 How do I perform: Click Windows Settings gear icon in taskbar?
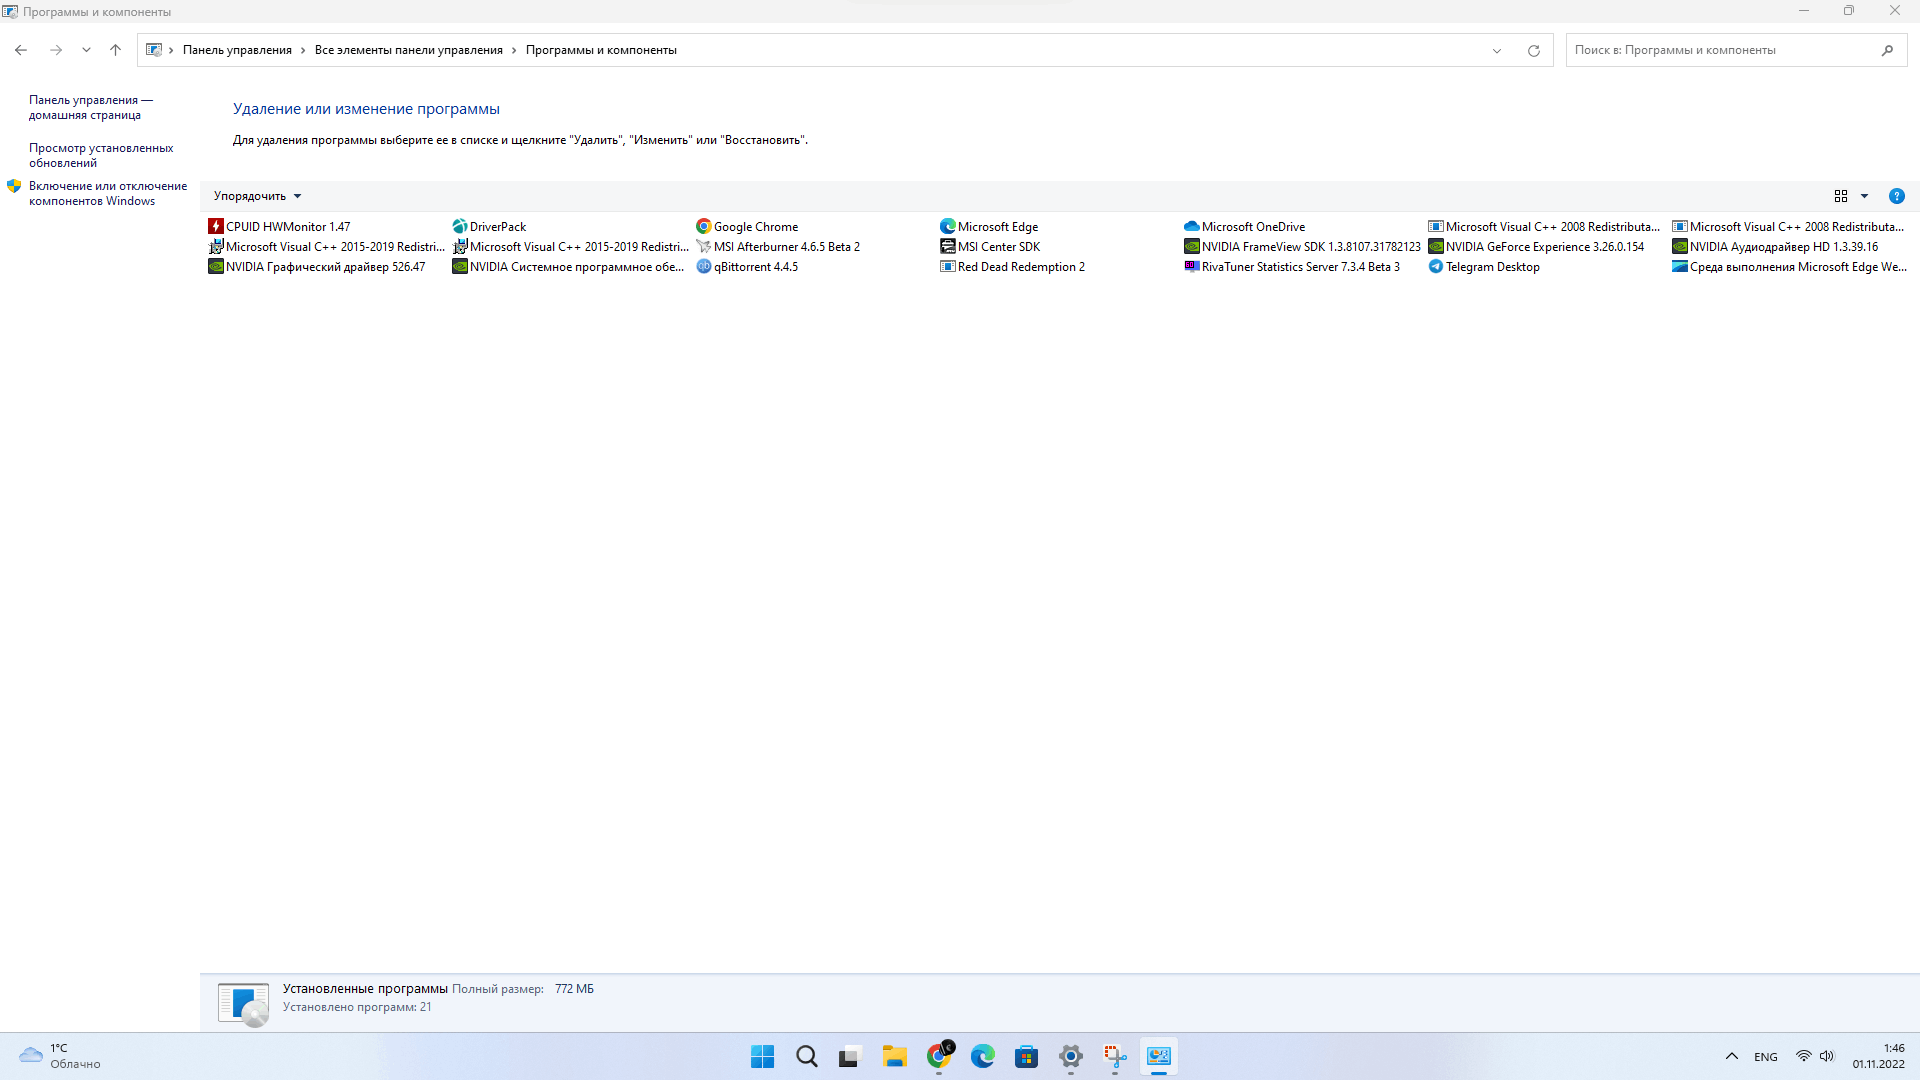[1069, 1055]
